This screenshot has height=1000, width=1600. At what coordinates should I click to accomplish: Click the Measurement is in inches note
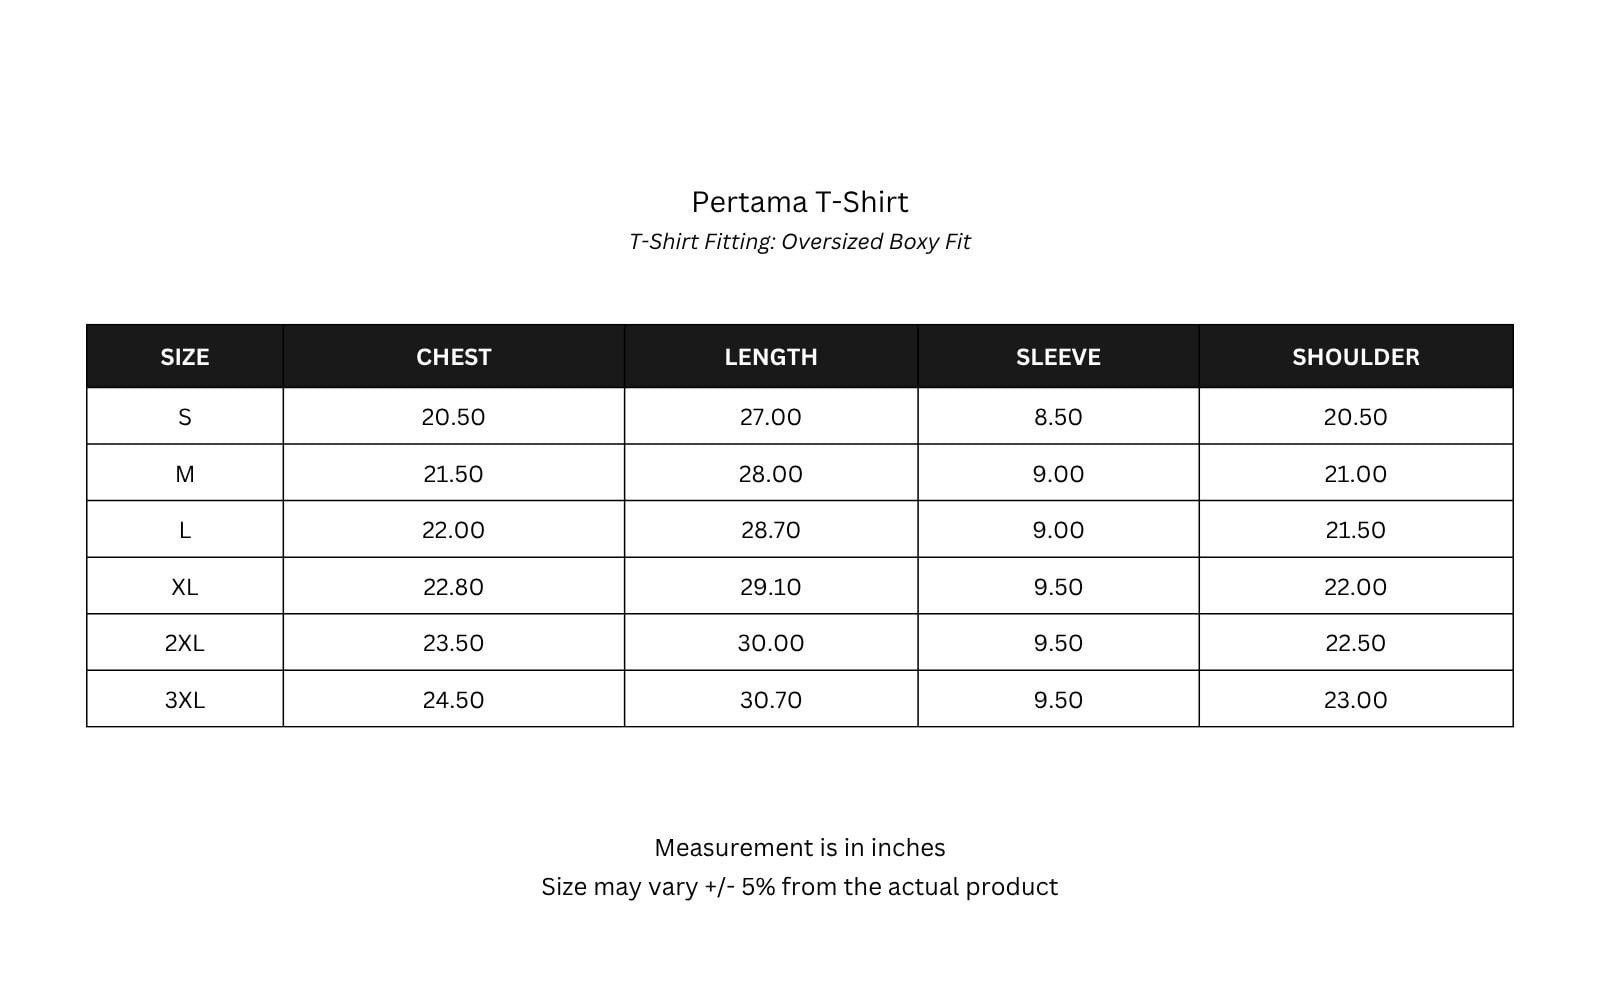(800, 848)
